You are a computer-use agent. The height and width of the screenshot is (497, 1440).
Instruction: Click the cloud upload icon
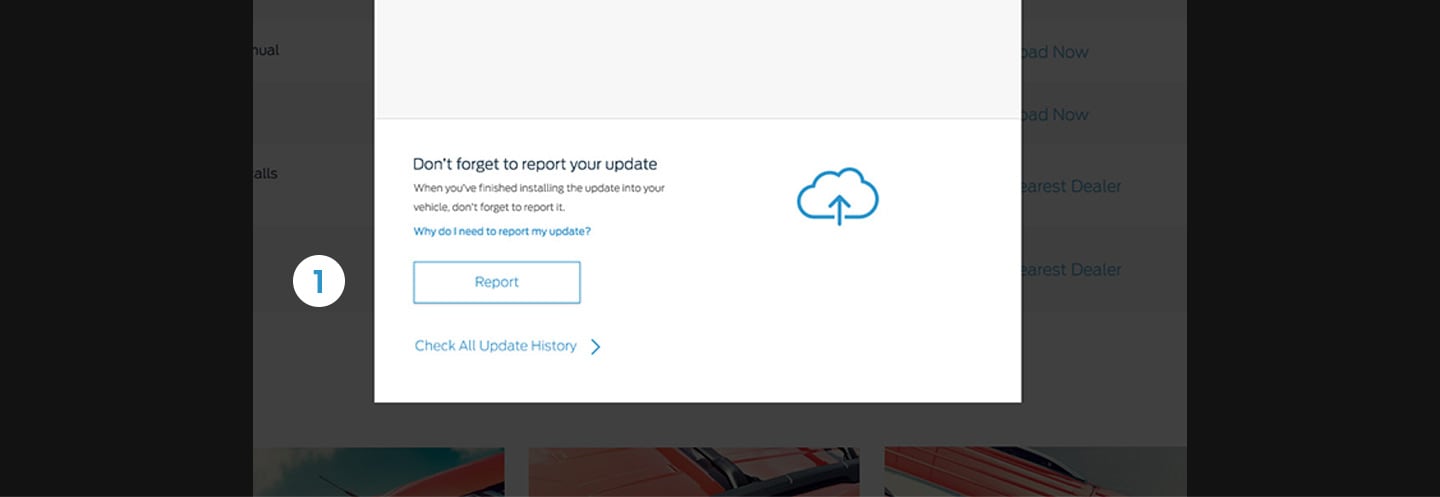click(837, 196)
